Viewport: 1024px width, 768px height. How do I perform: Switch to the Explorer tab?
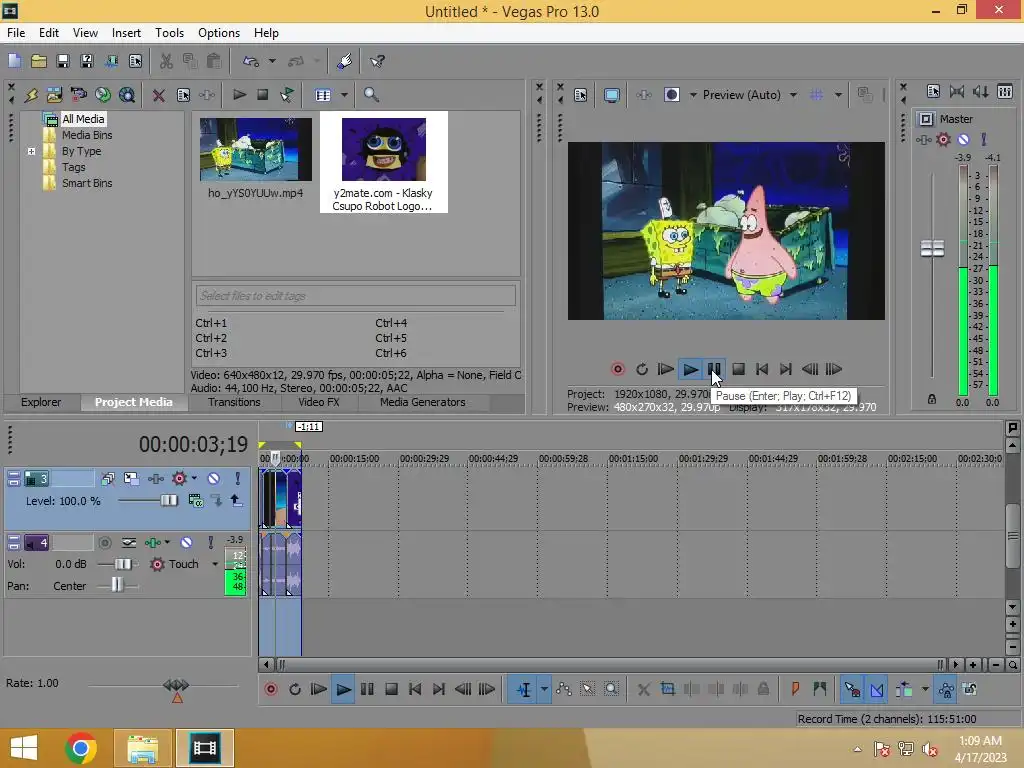point(40,402)
